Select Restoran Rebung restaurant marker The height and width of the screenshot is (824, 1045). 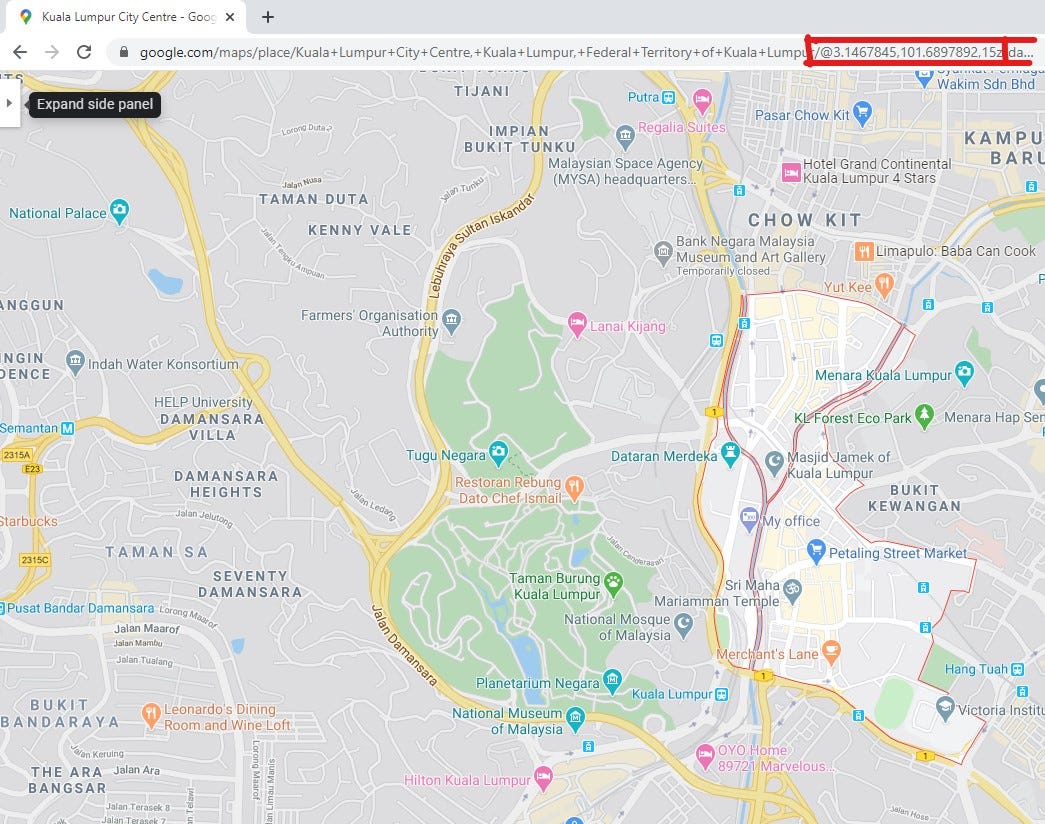(574, 487)
